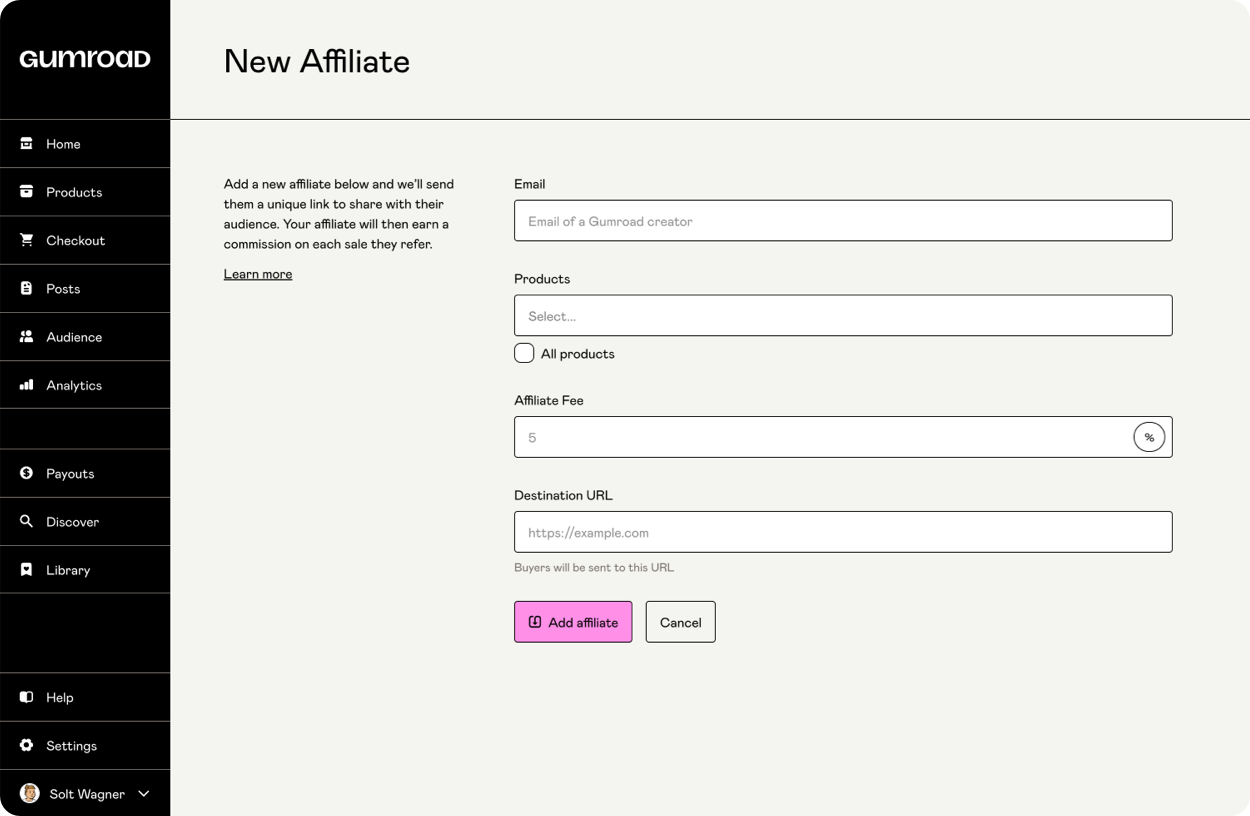The image size is (1250, 816).
Task: Open Help in the sidebar
Action: tap(85, 697)
